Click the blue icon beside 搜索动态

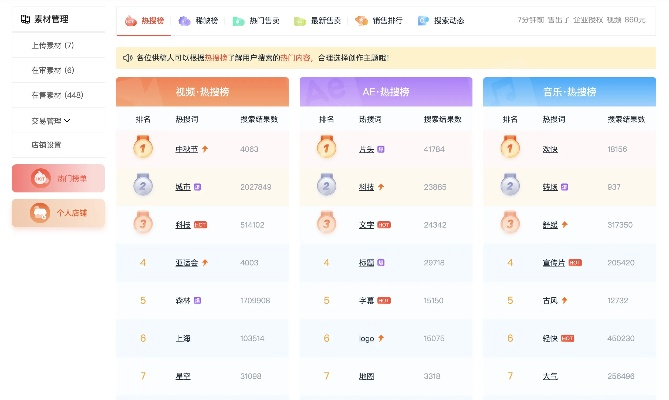pyautogui.click(x=423, y=20)
